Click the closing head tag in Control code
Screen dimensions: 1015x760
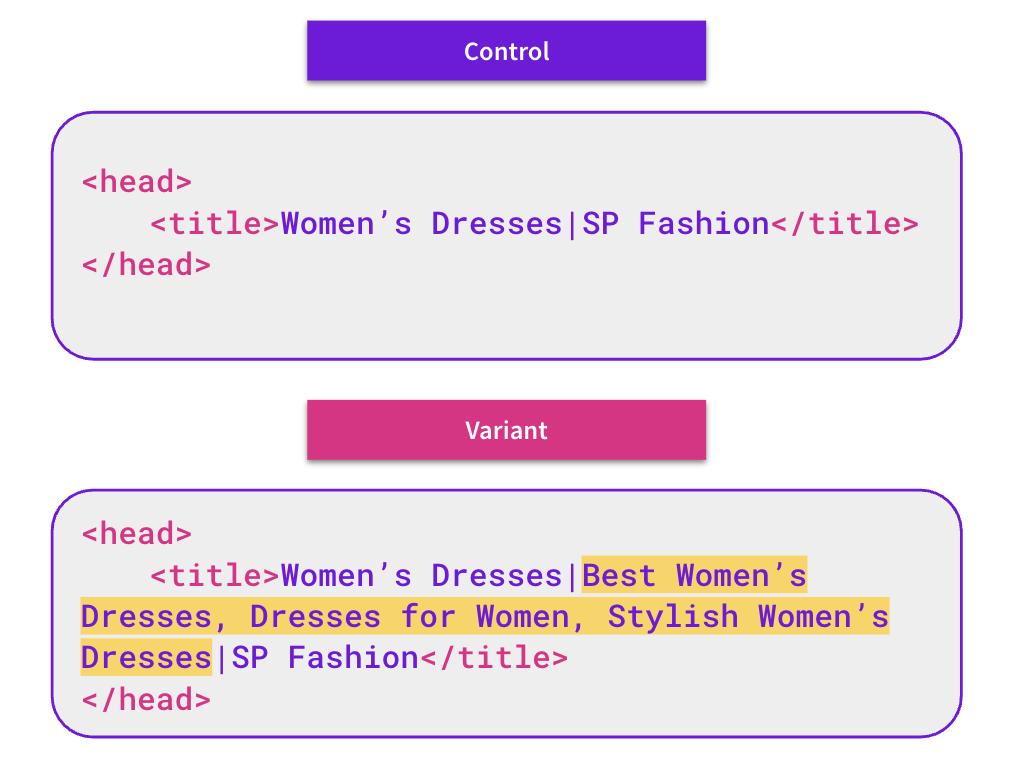[146, 265]
